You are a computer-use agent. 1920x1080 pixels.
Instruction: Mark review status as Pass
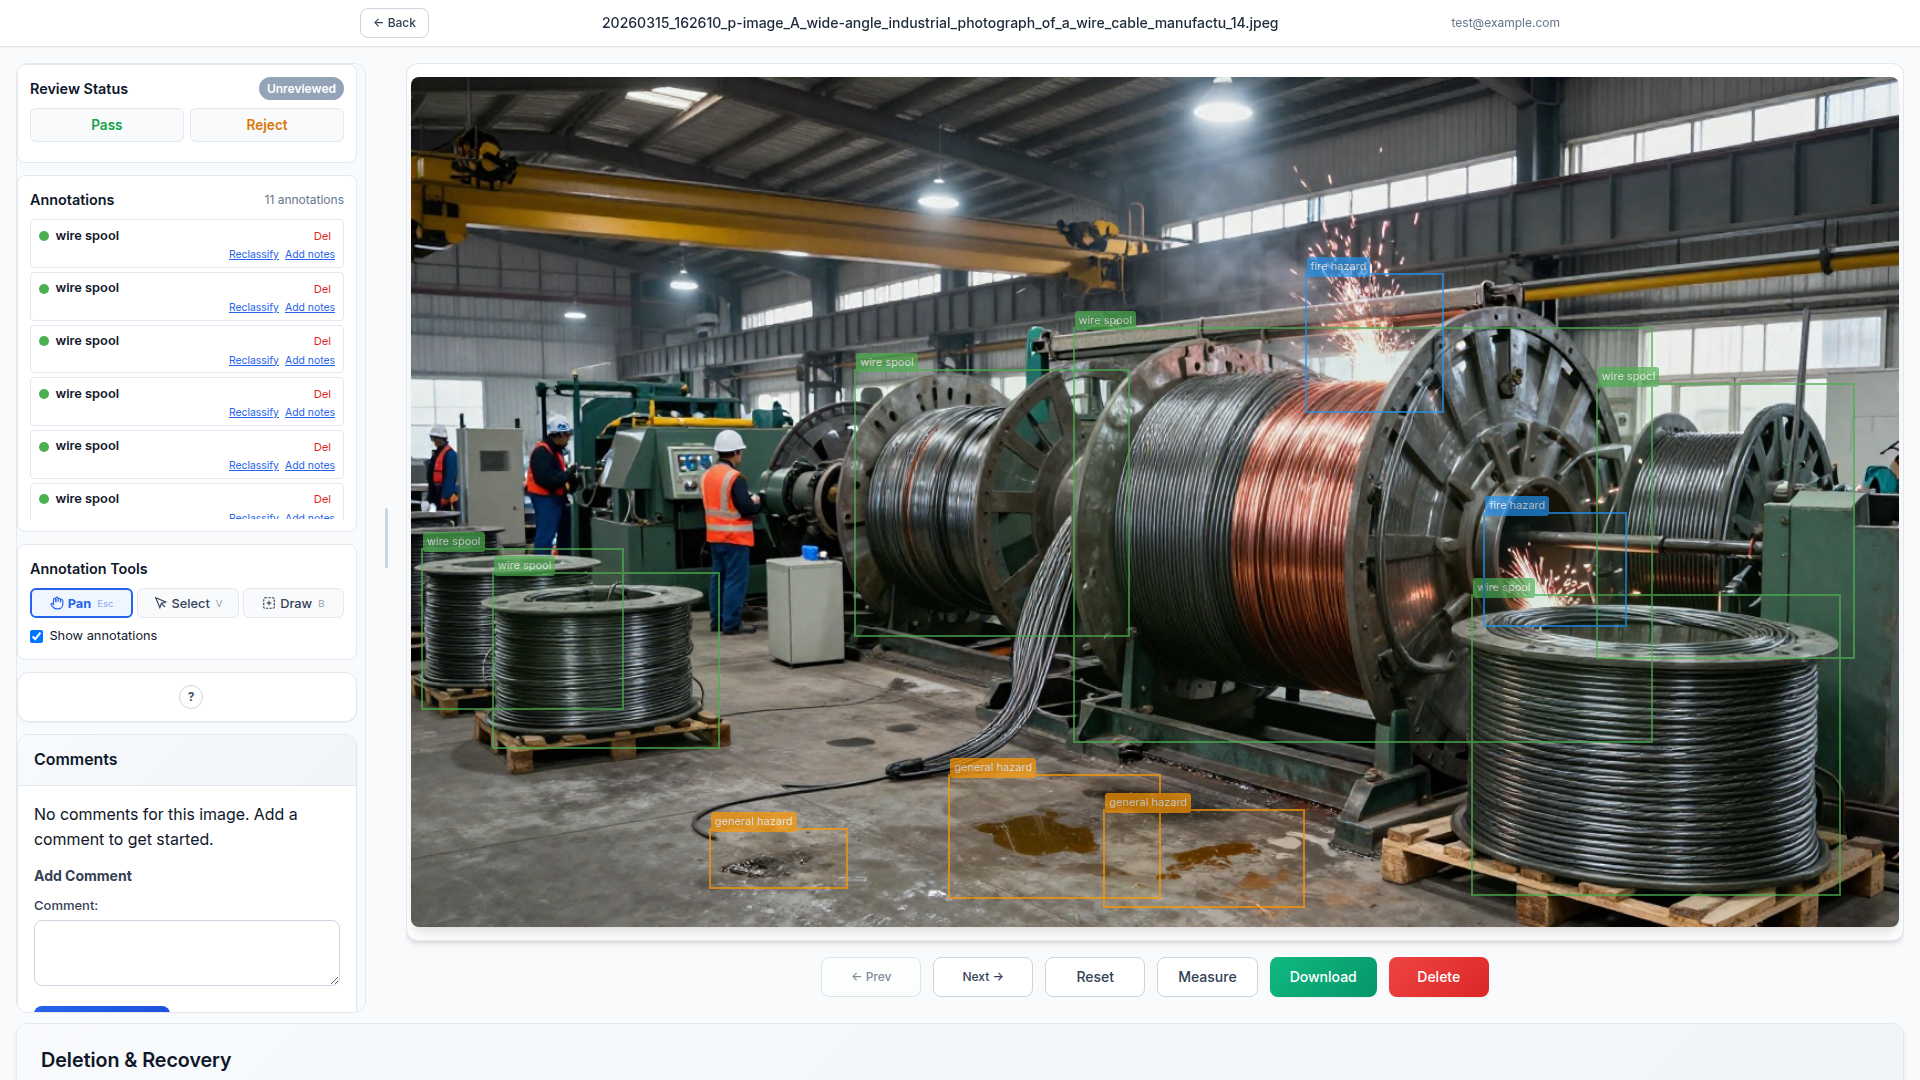107,125
